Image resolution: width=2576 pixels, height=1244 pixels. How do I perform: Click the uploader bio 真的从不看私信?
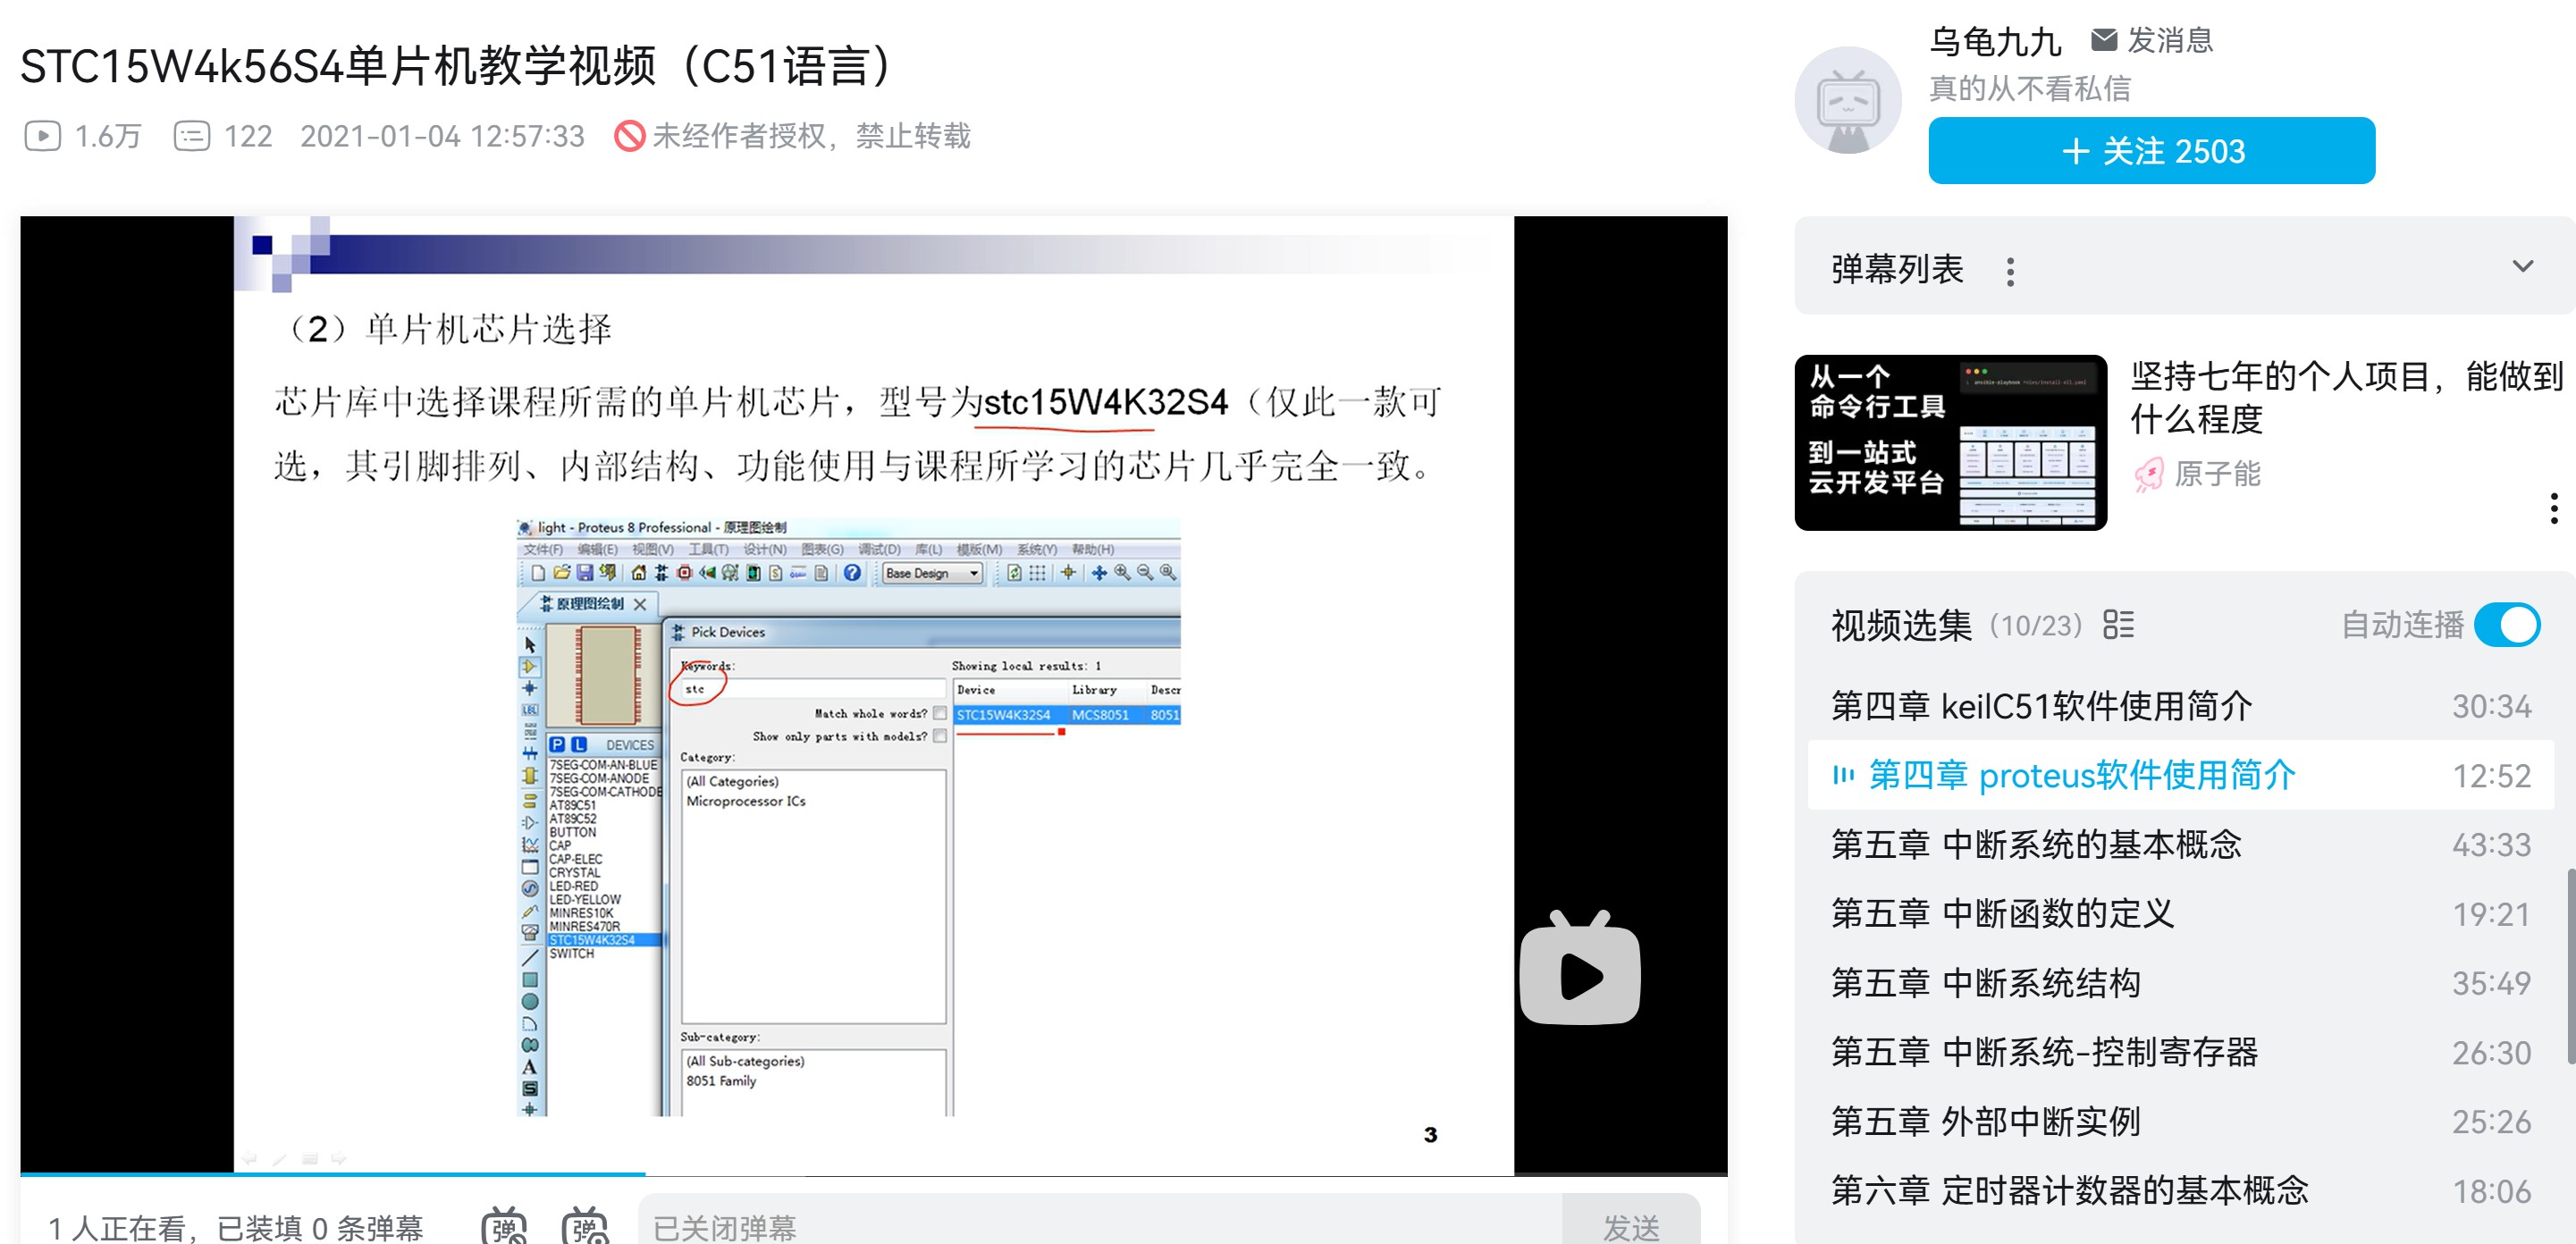2029,89
